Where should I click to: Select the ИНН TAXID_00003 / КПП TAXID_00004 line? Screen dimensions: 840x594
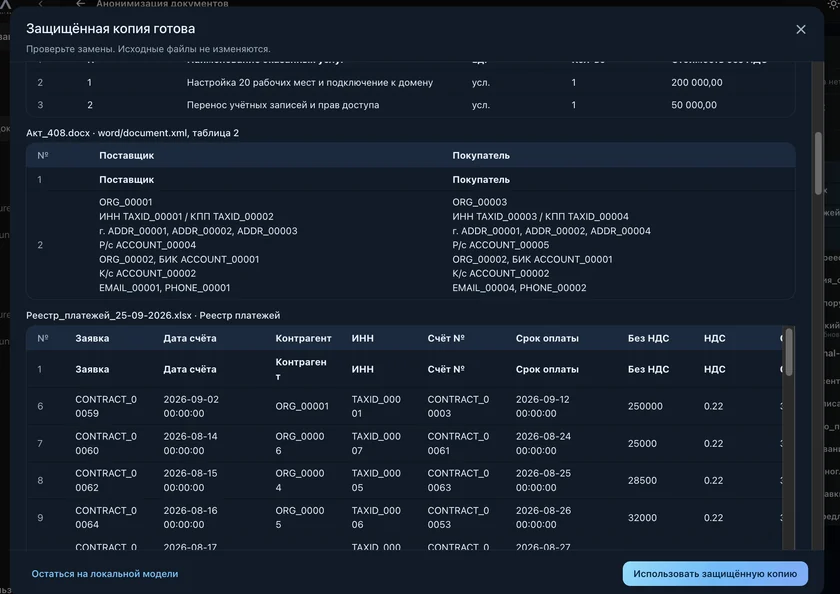pyautogui.click(x=541, y=216)
